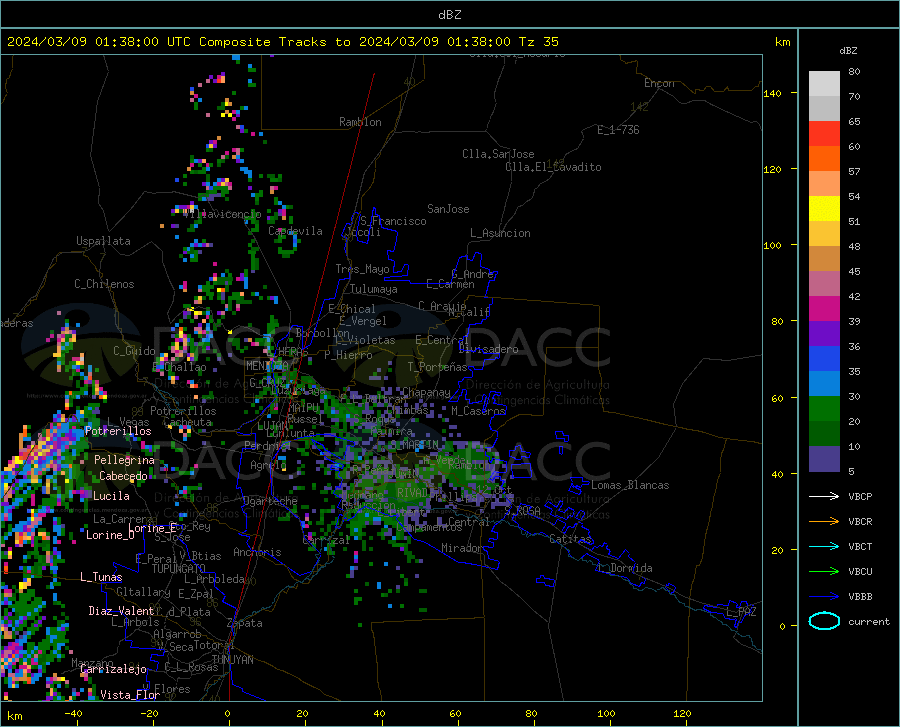Click the 'S_Francisco' map label

tap(393, 221)
